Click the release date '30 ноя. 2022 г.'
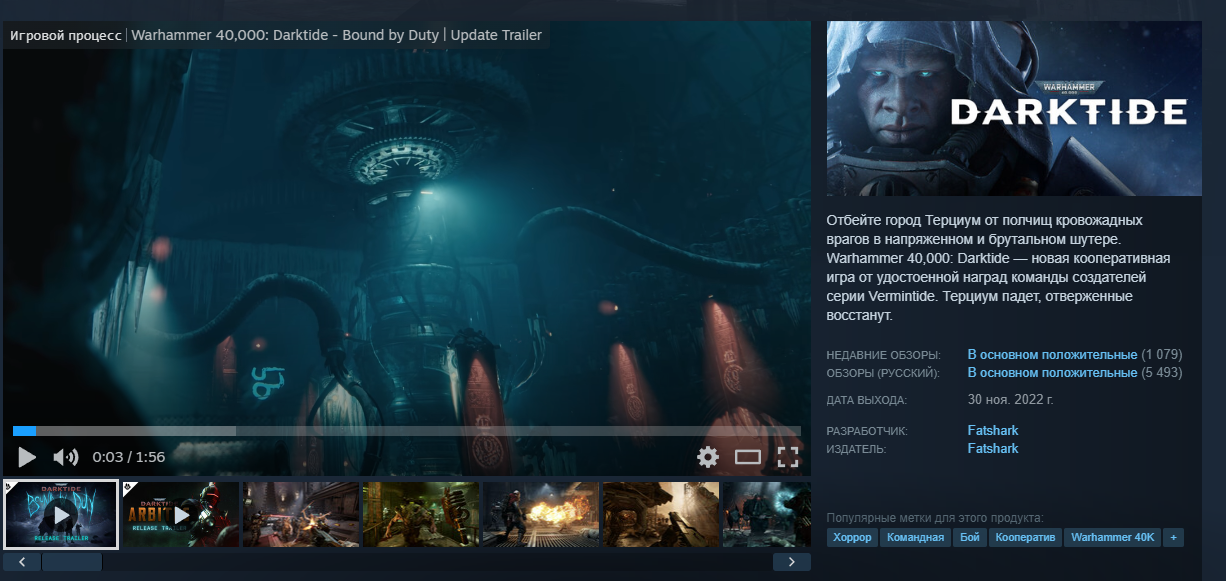 1010,399
